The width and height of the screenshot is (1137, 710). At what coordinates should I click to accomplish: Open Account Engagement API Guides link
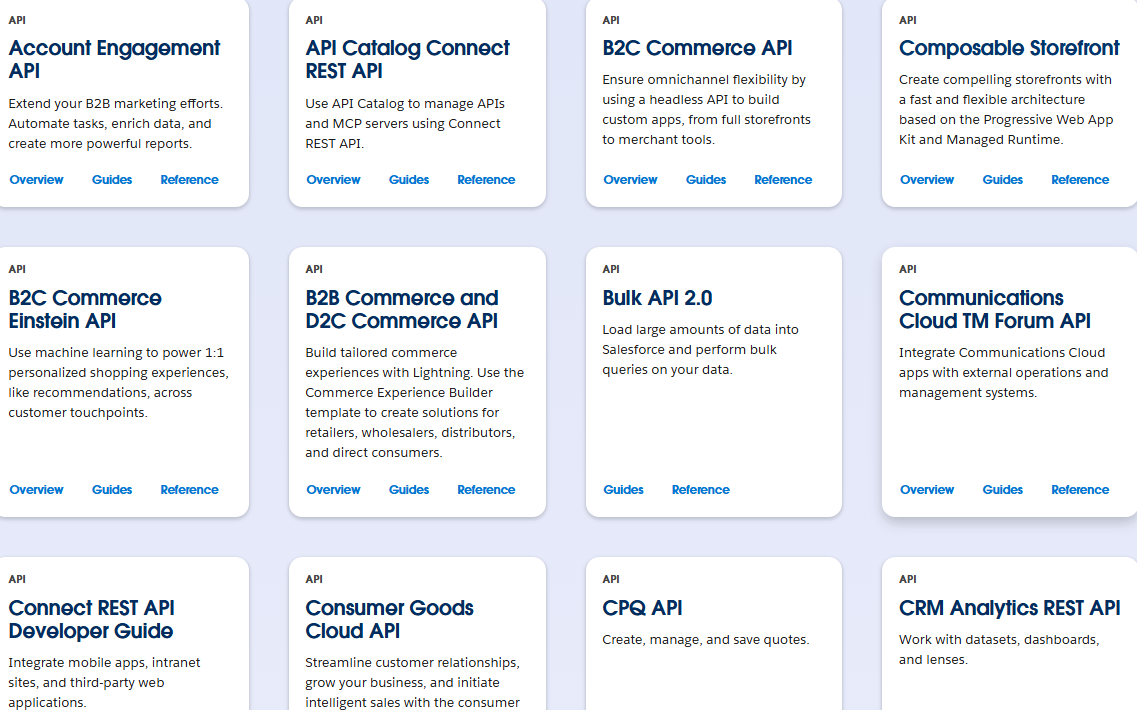tap(112, 180)
